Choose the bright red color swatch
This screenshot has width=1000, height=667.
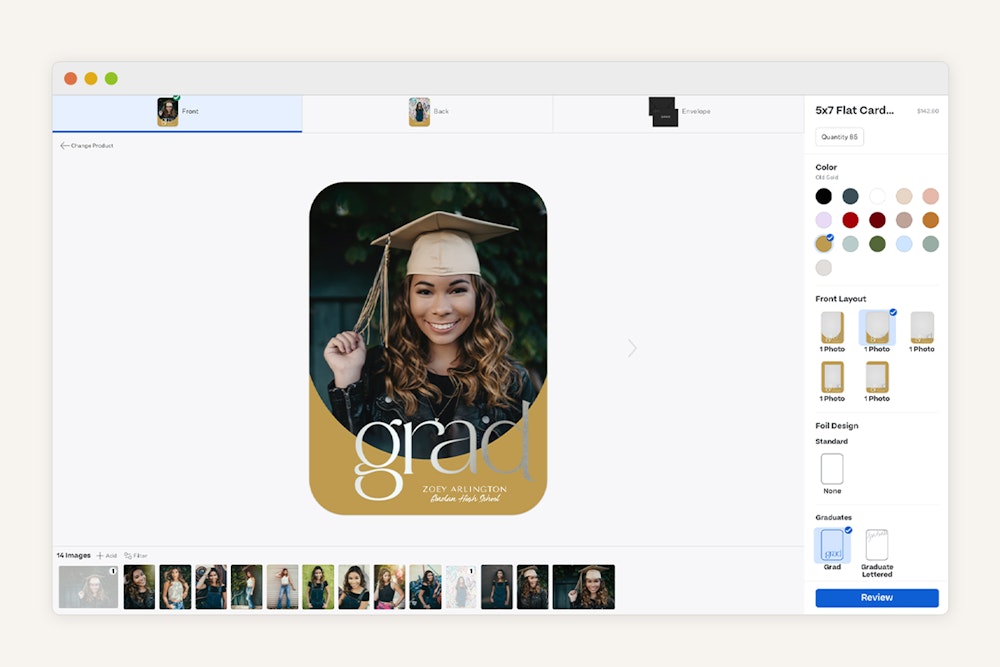click(x=850, y=220)
